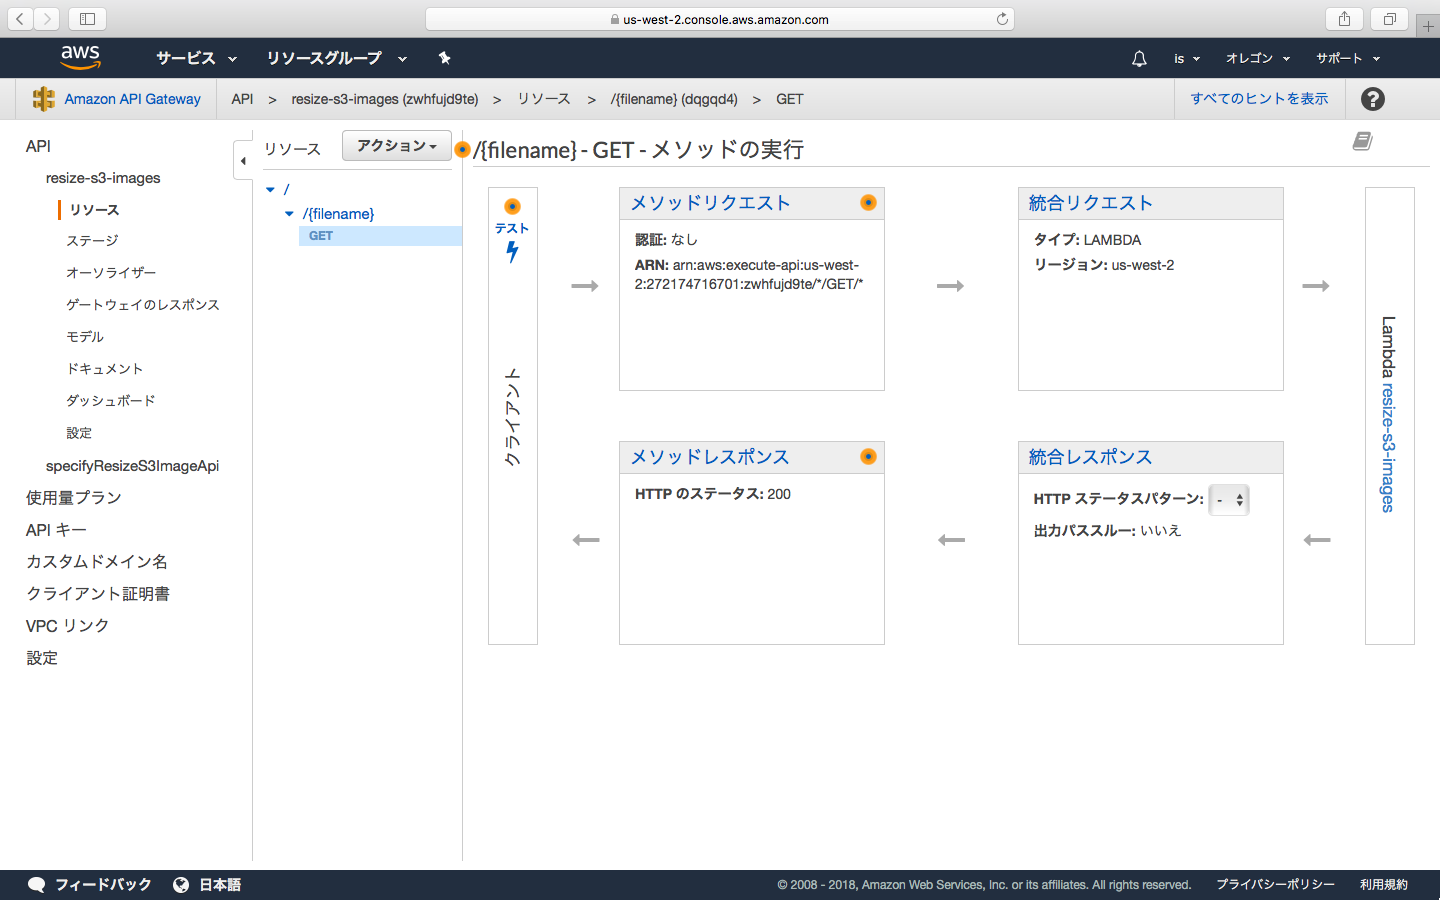Open the リソースグループ dropdown menu

[336, 58]
